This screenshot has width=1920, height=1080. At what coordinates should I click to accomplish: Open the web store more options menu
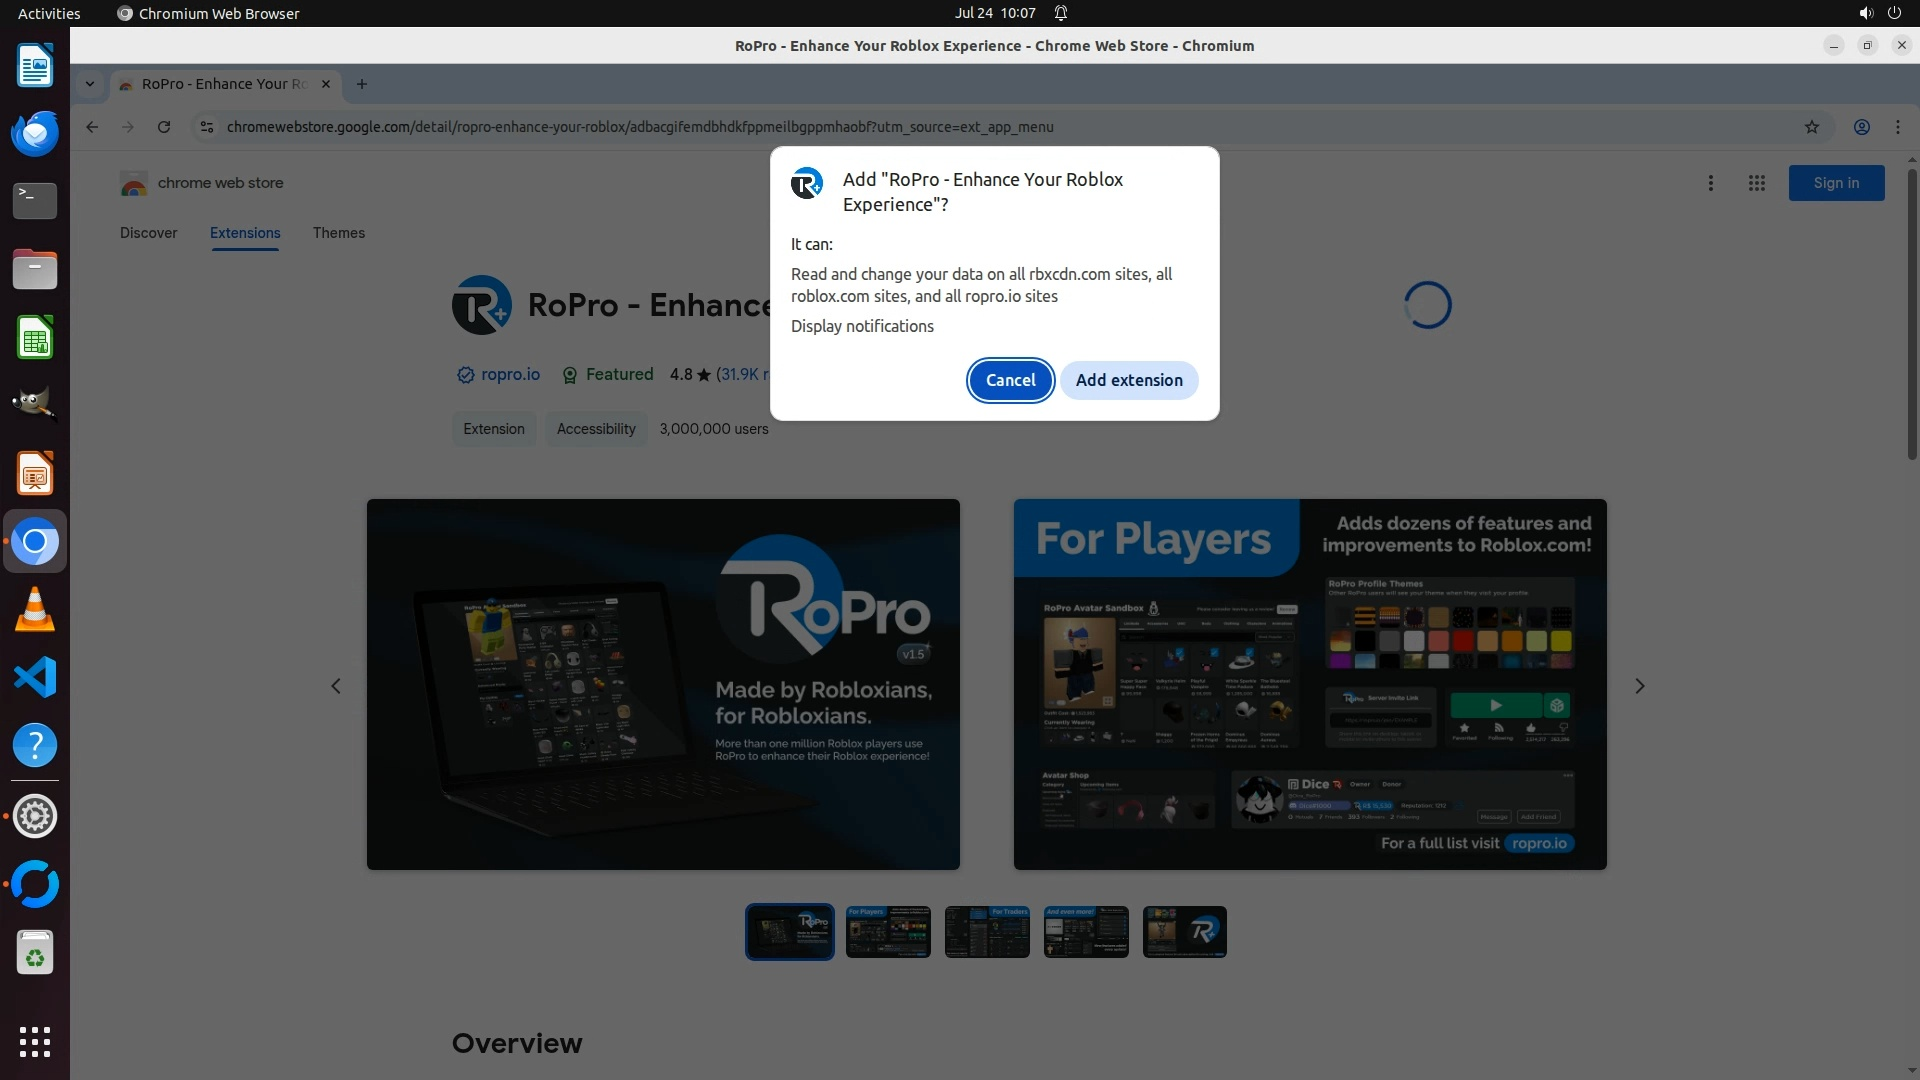pos(1710,183)
